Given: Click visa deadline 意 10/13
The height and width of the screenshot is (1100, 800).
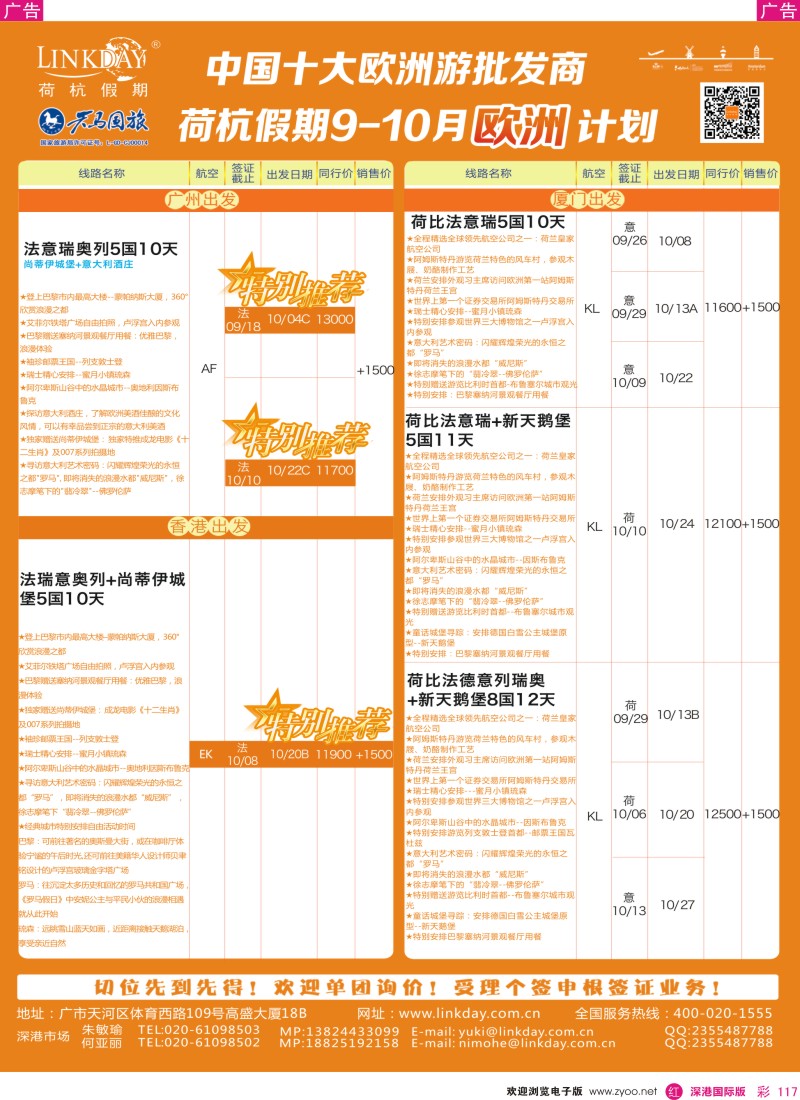Looking at the screenshot, I should (x=629, y=904).
